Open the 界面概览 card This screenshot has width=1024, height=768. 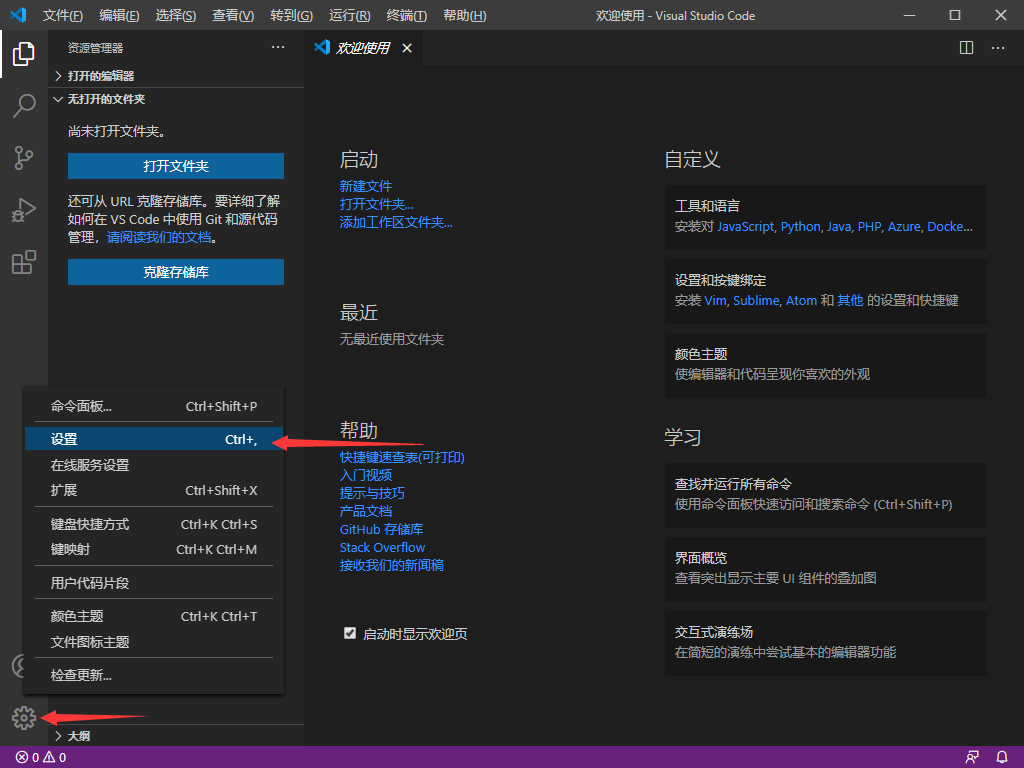pos(825,569)
